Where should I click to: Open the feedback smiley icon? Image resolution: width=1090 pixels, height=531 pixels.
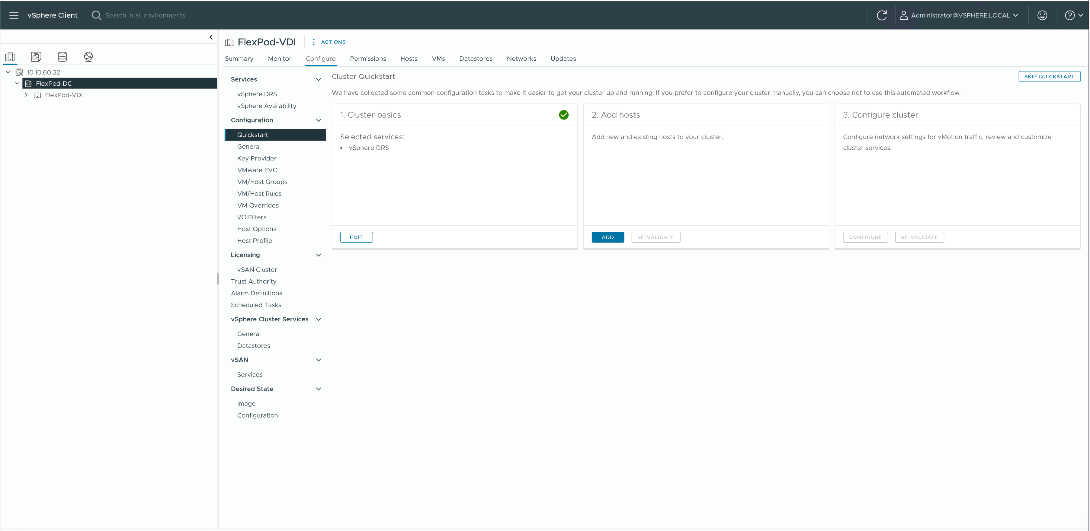(1042, 15)
